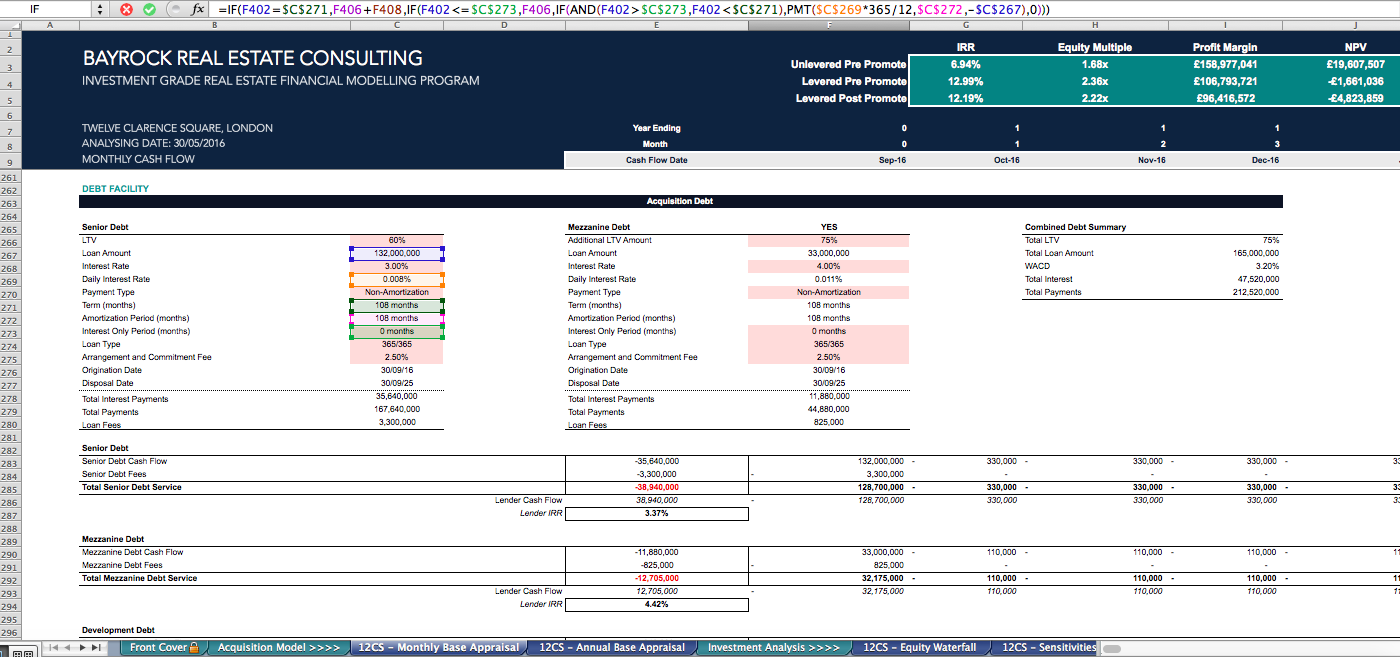The image size is (1400, 657).
Task: Click the DEBT FACILITY section heading
Action: pyautogui.click(x=115, y=189)
